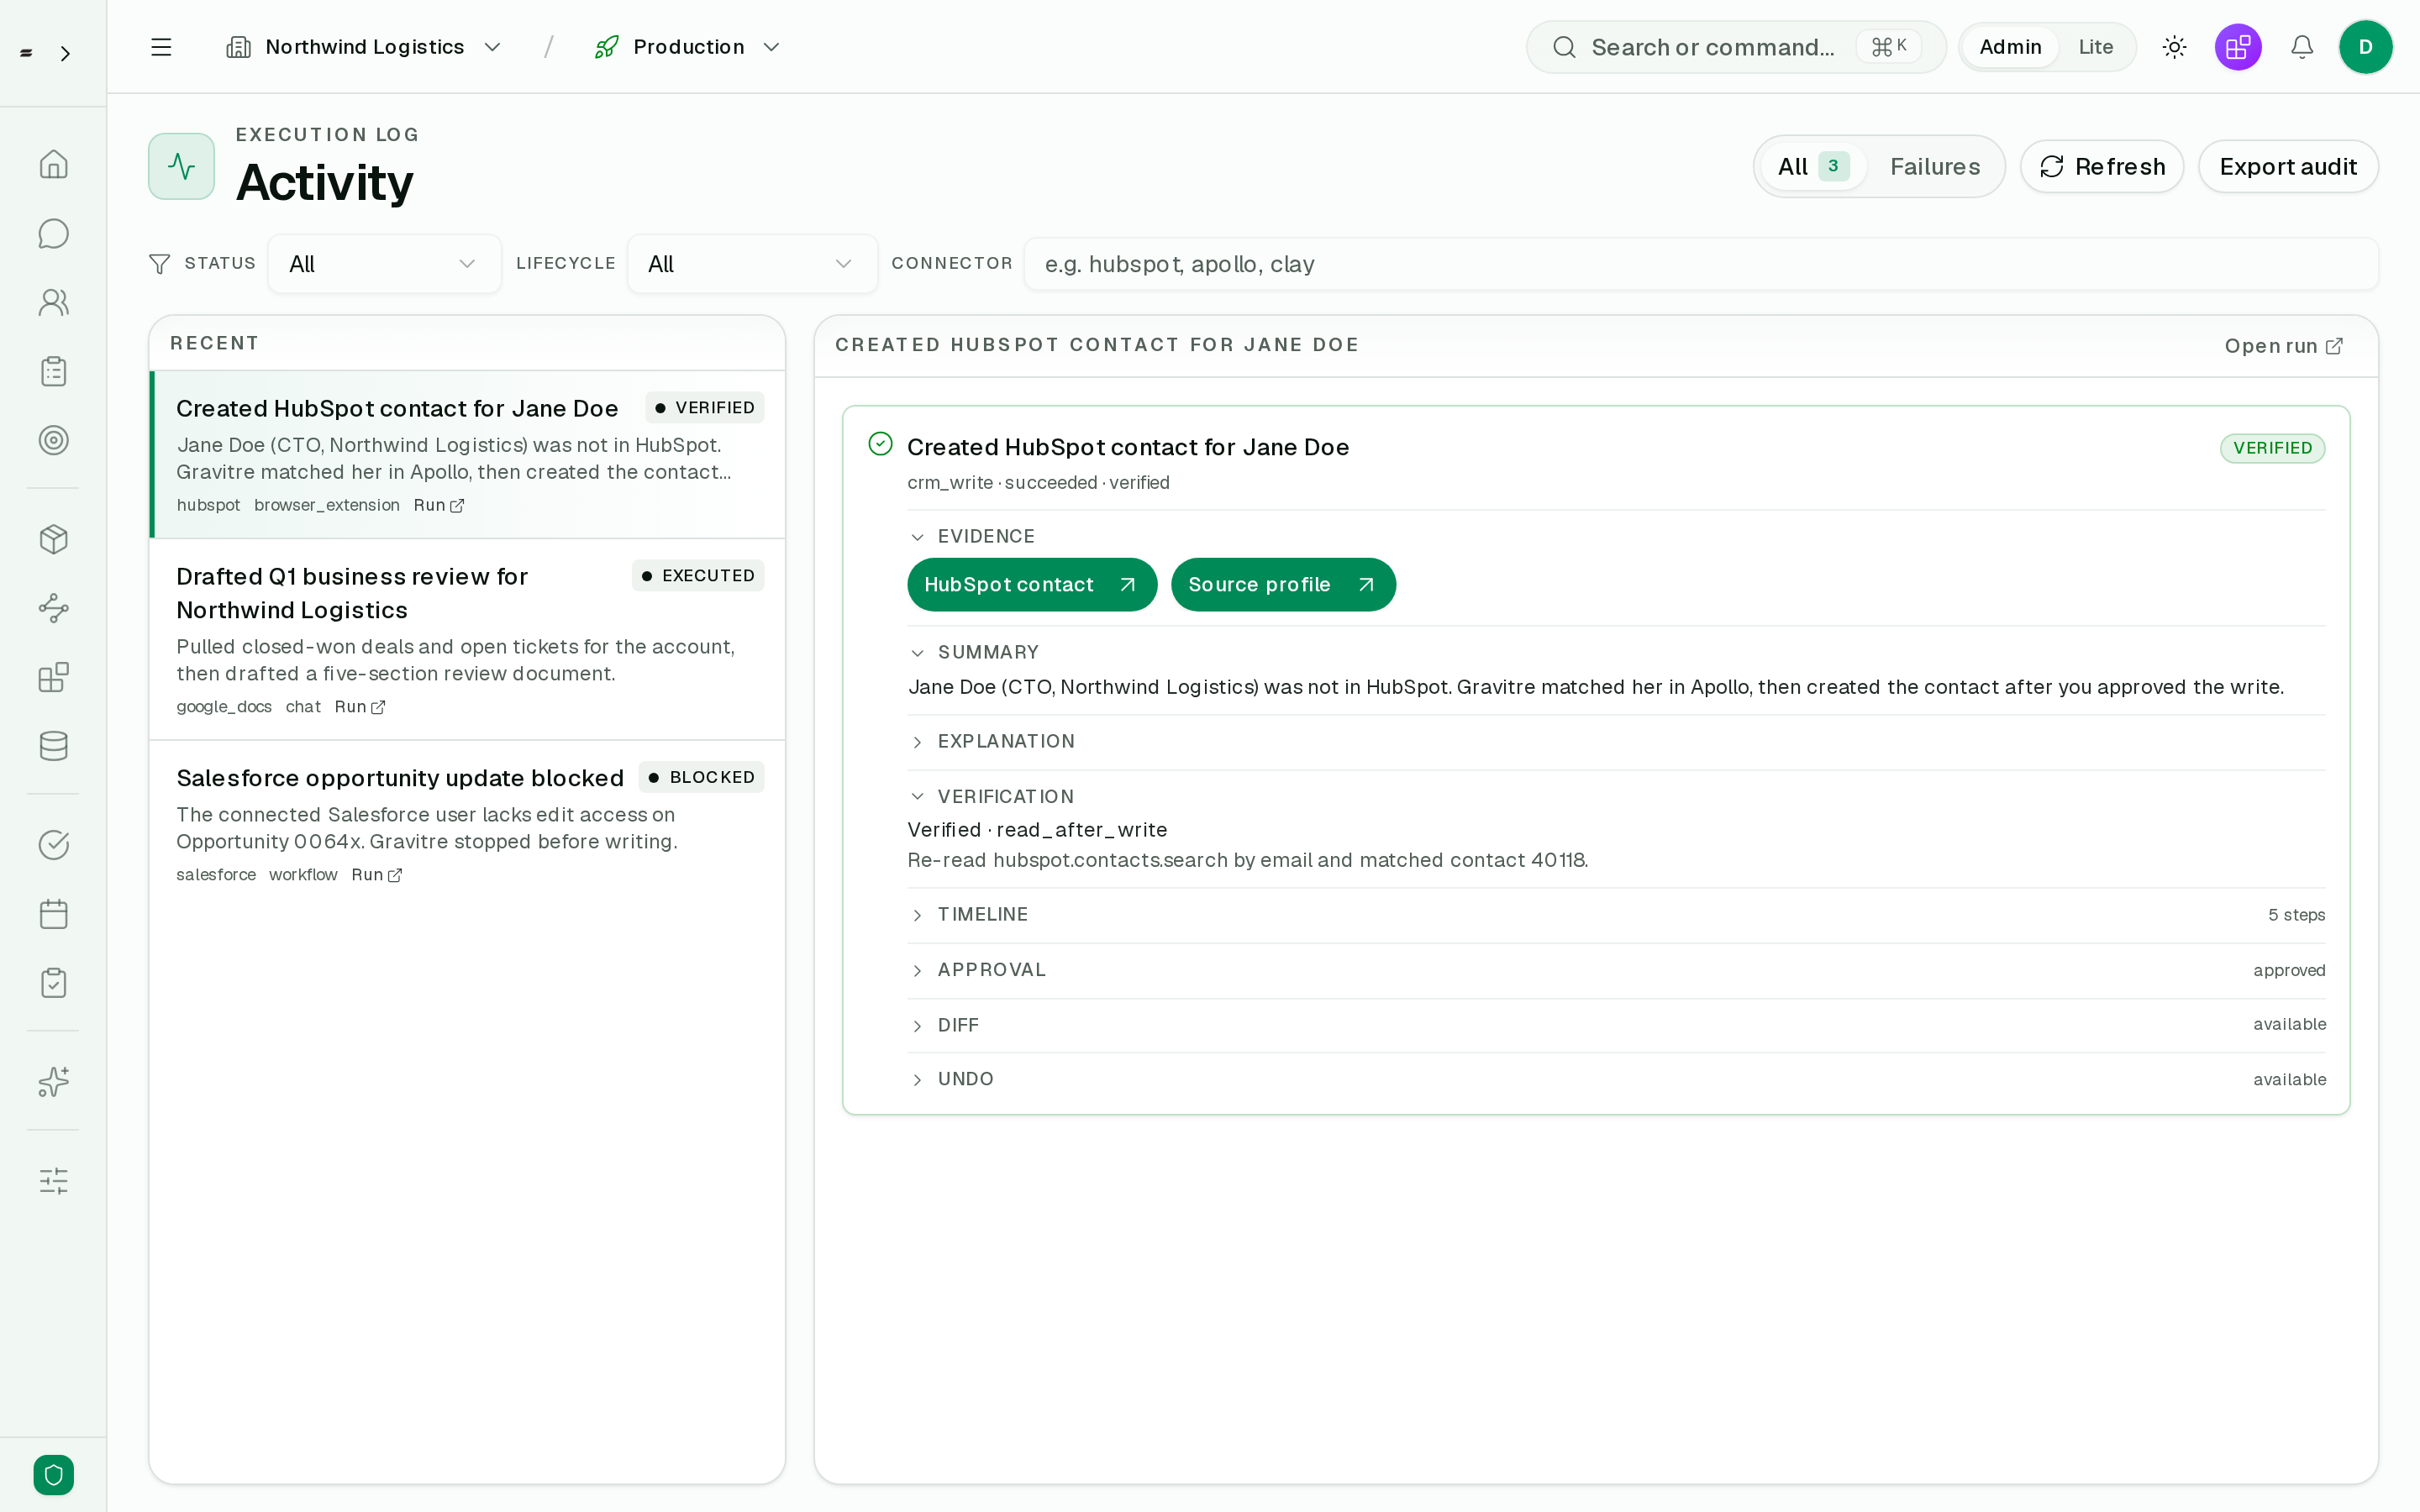The width and height of the screenshot is (2420, 1512).
Task: Switch to Admin mode
Action: [2010, 47]
